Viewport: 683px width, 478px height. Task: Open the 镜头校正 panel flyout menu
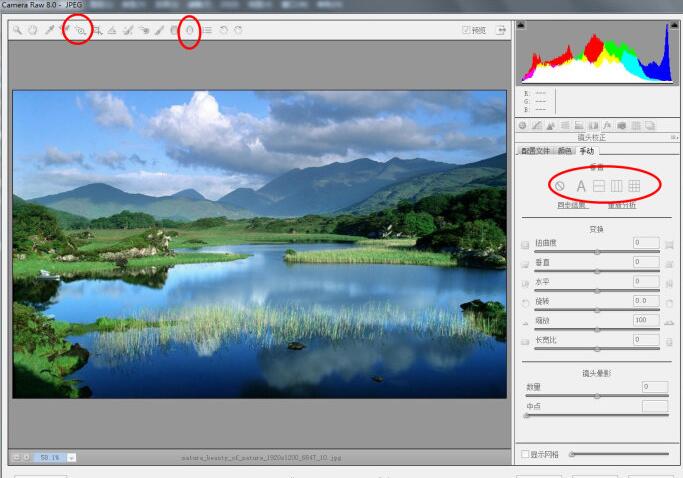coord(674,137)
